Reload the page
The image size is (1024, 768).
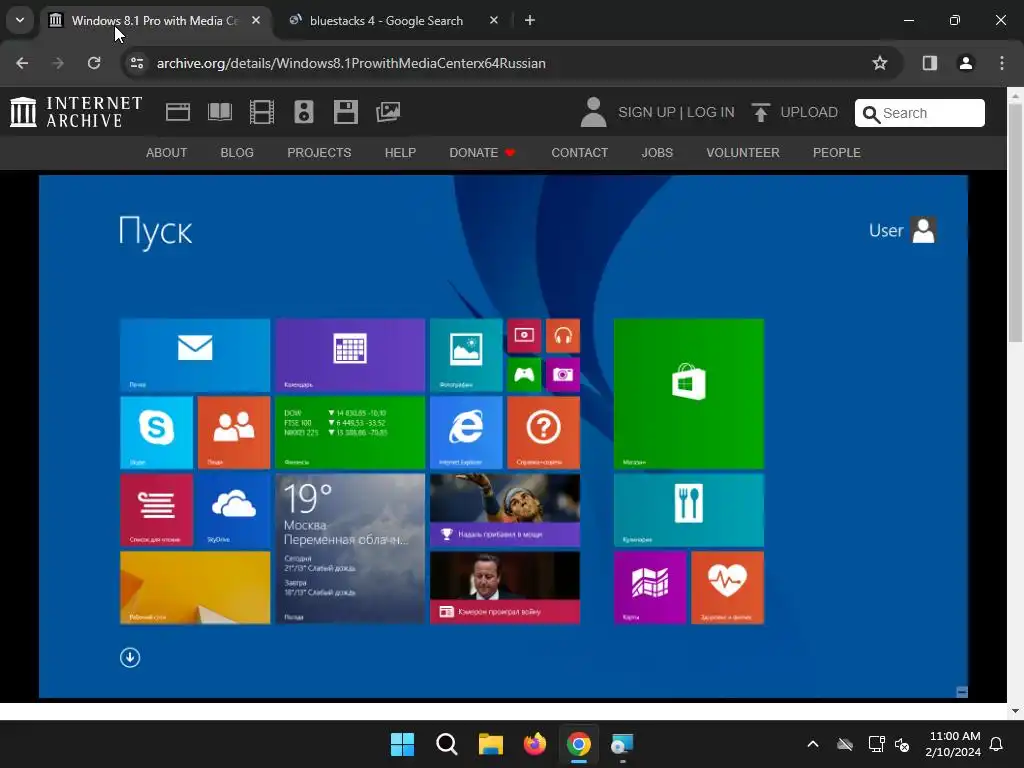coord(94,63)
